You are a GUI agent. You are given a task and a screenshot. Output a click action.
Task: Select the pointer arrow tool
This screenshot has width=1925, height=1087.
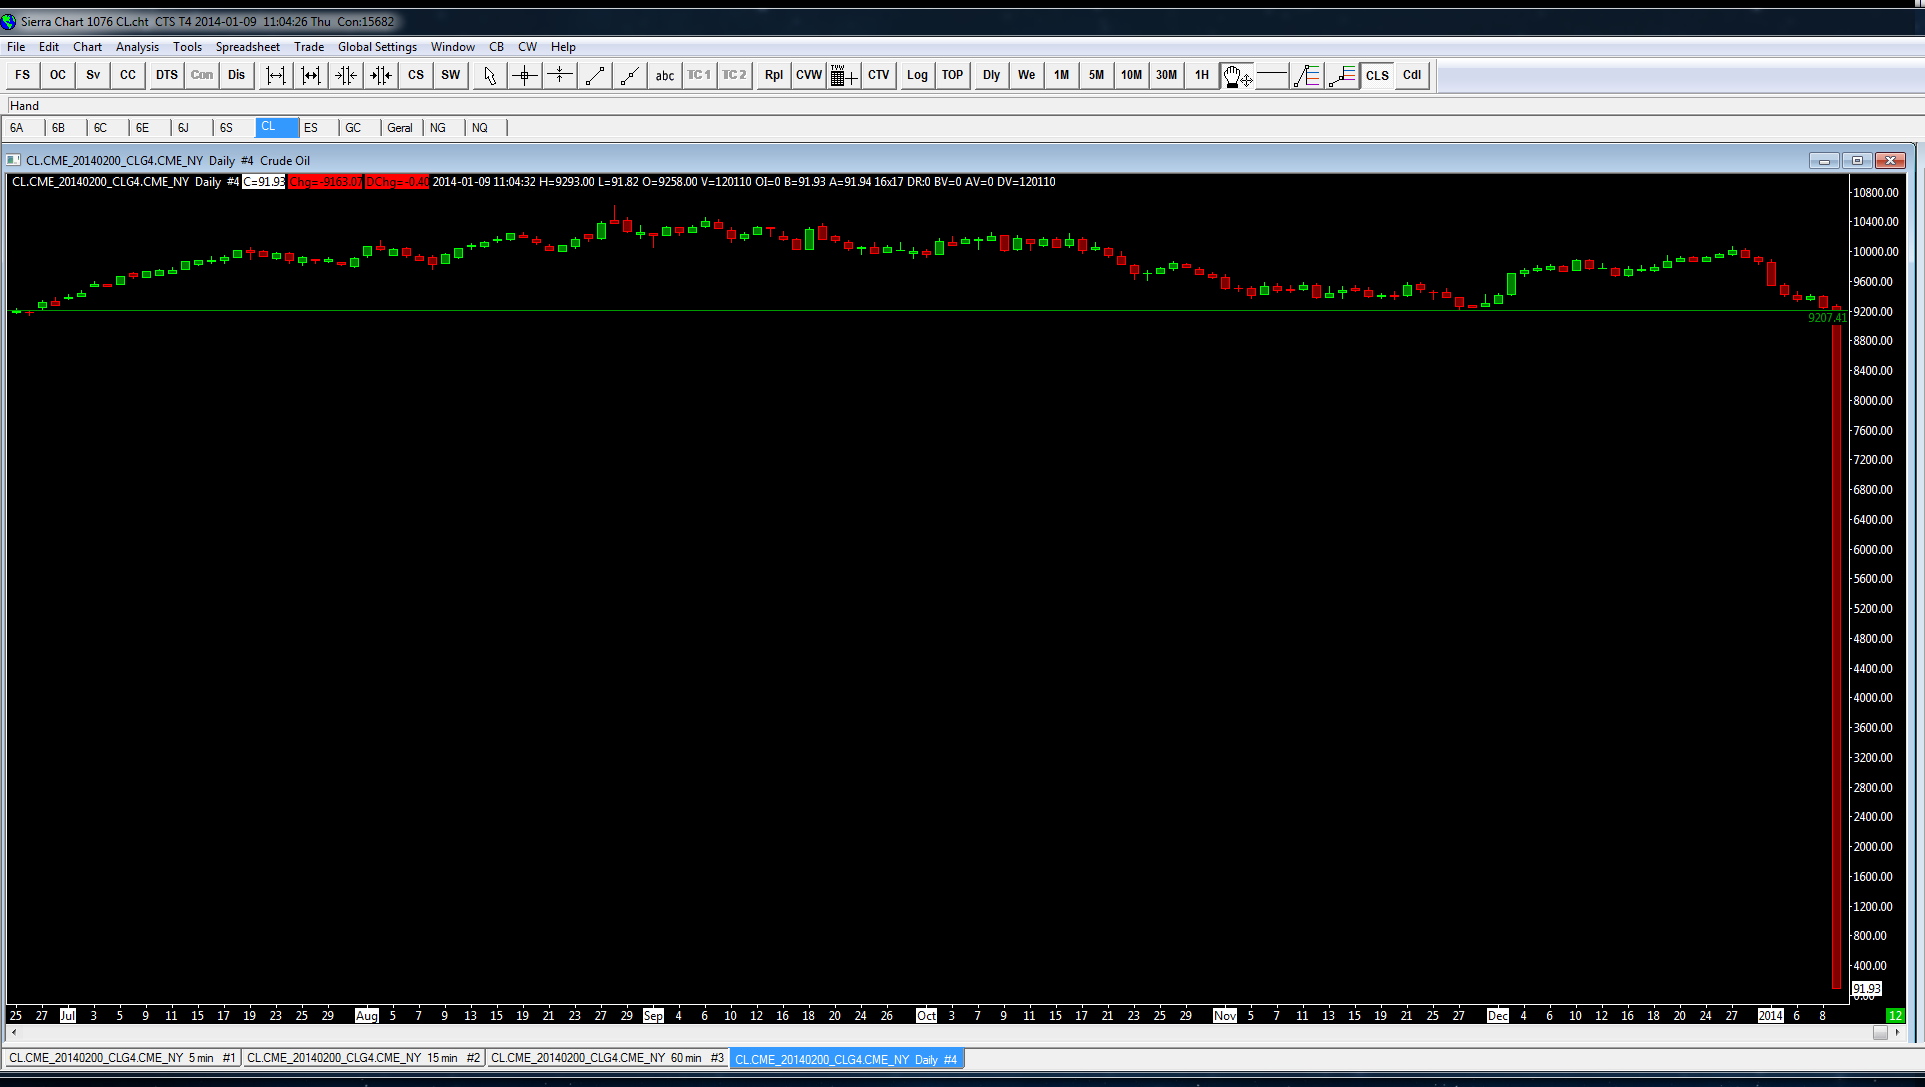pyautogui.click(x=489, y=75)
